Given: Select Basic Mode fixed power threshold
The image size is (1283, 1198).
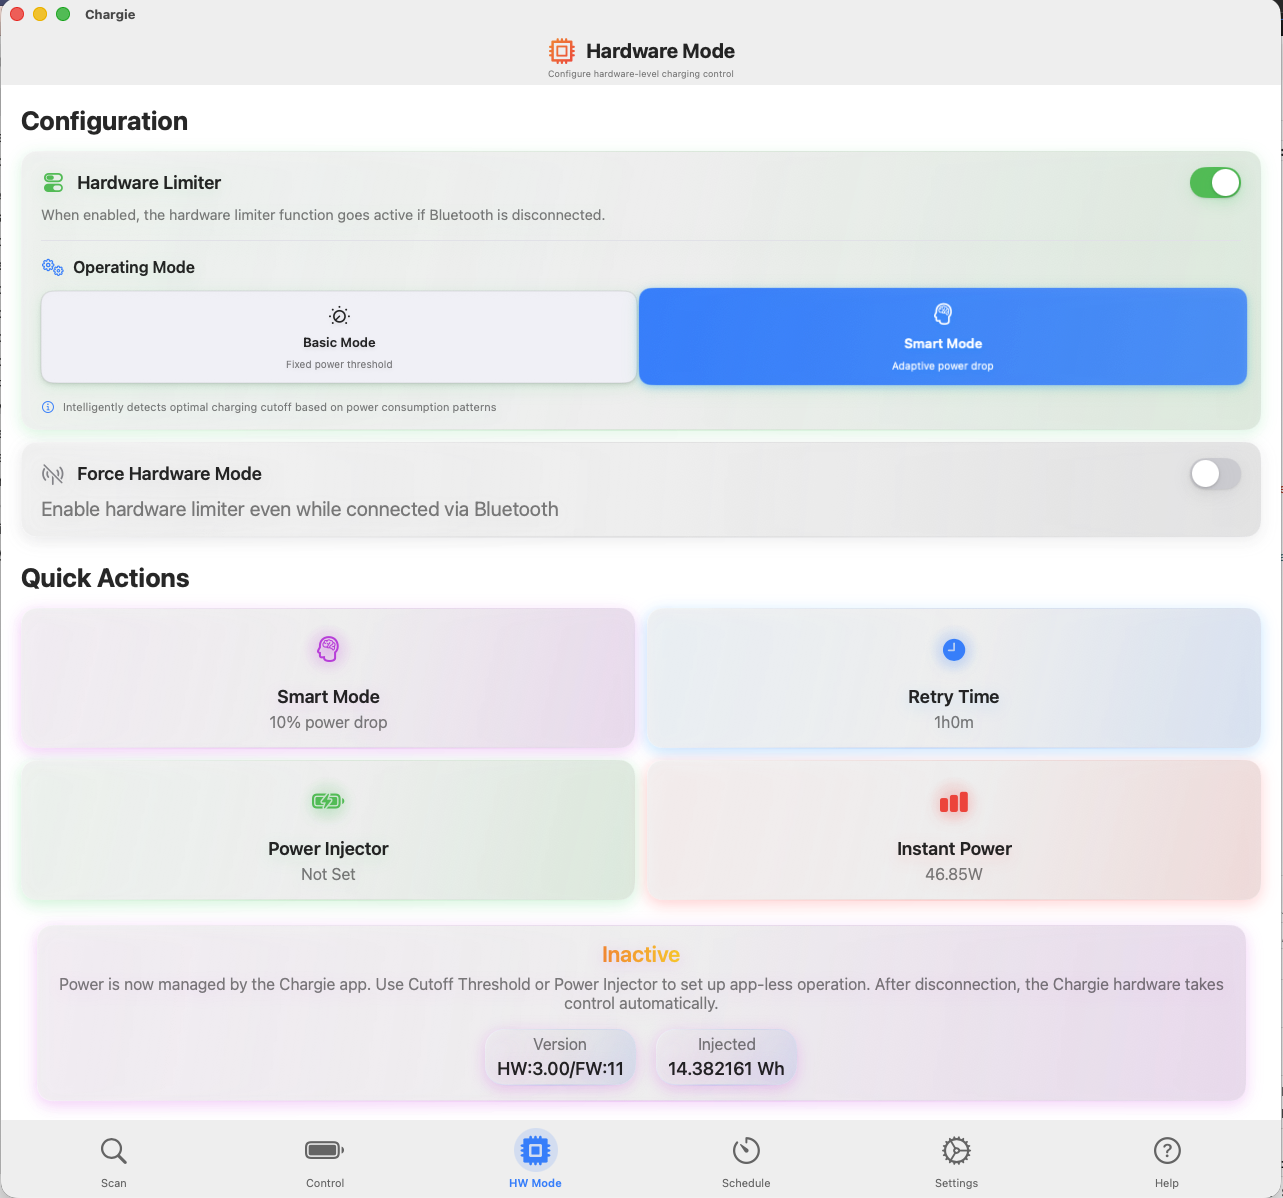Looking at the screenshot, I should (x=339, y=338).
